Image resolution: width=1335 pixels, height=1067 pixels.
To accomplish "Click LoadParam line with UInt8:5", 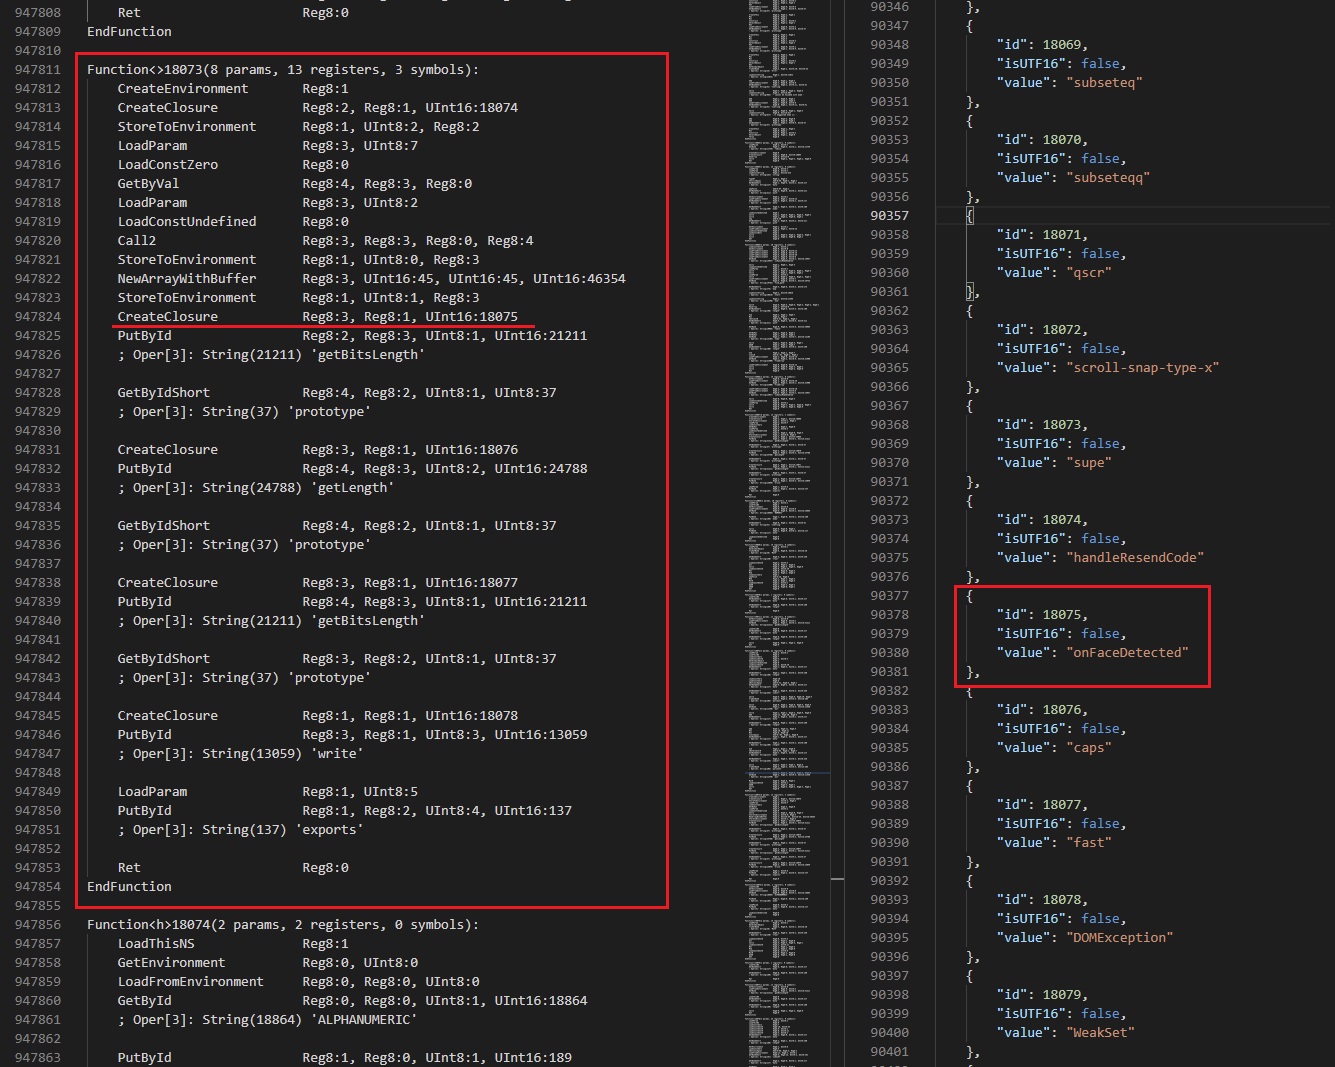I will click(x=268, y=792).
